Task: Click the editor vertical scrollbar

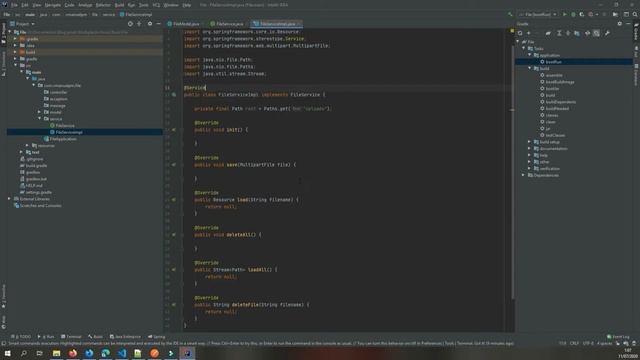Action: (512, 171)
